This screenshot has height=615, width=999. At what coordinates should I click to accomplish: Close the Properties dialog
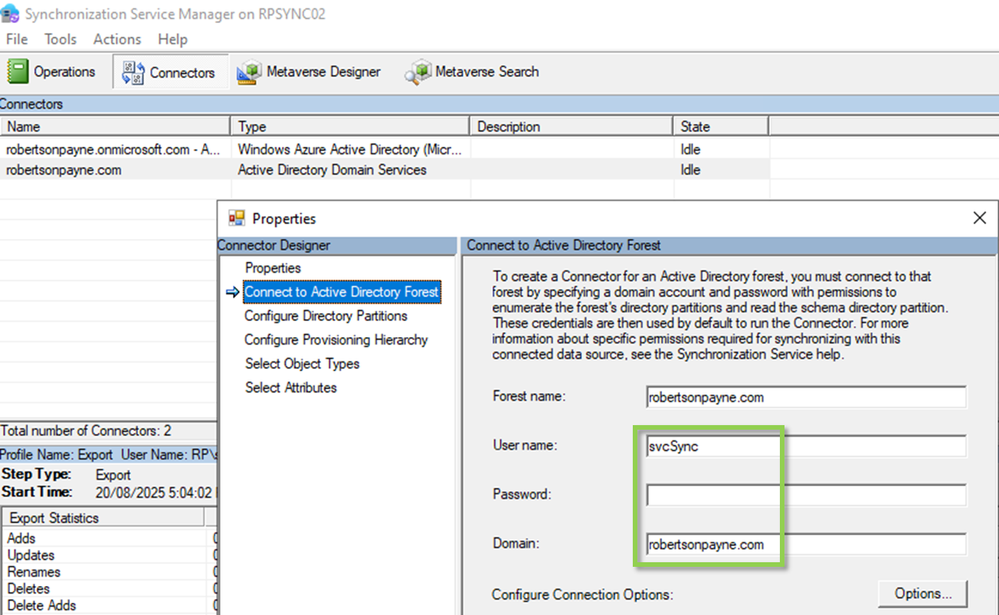[x=979, y=218]
